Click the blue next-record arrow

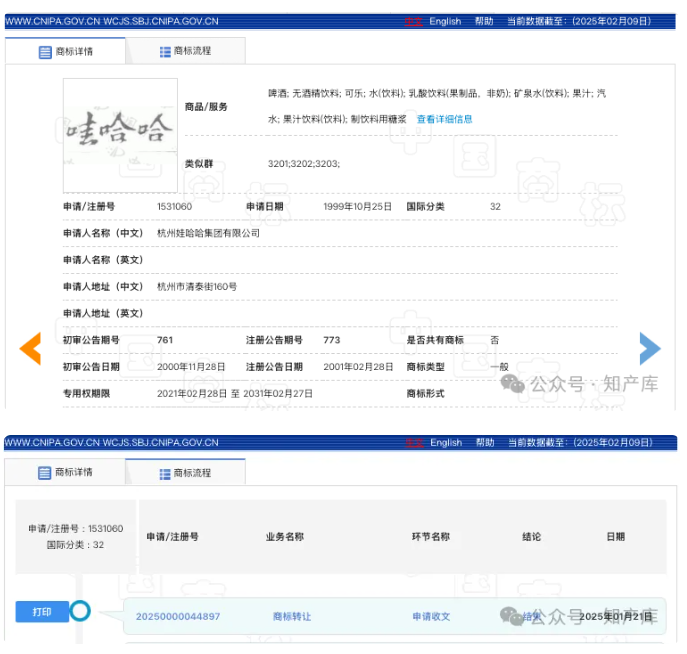pyautogui.click(x=650, y=348)
